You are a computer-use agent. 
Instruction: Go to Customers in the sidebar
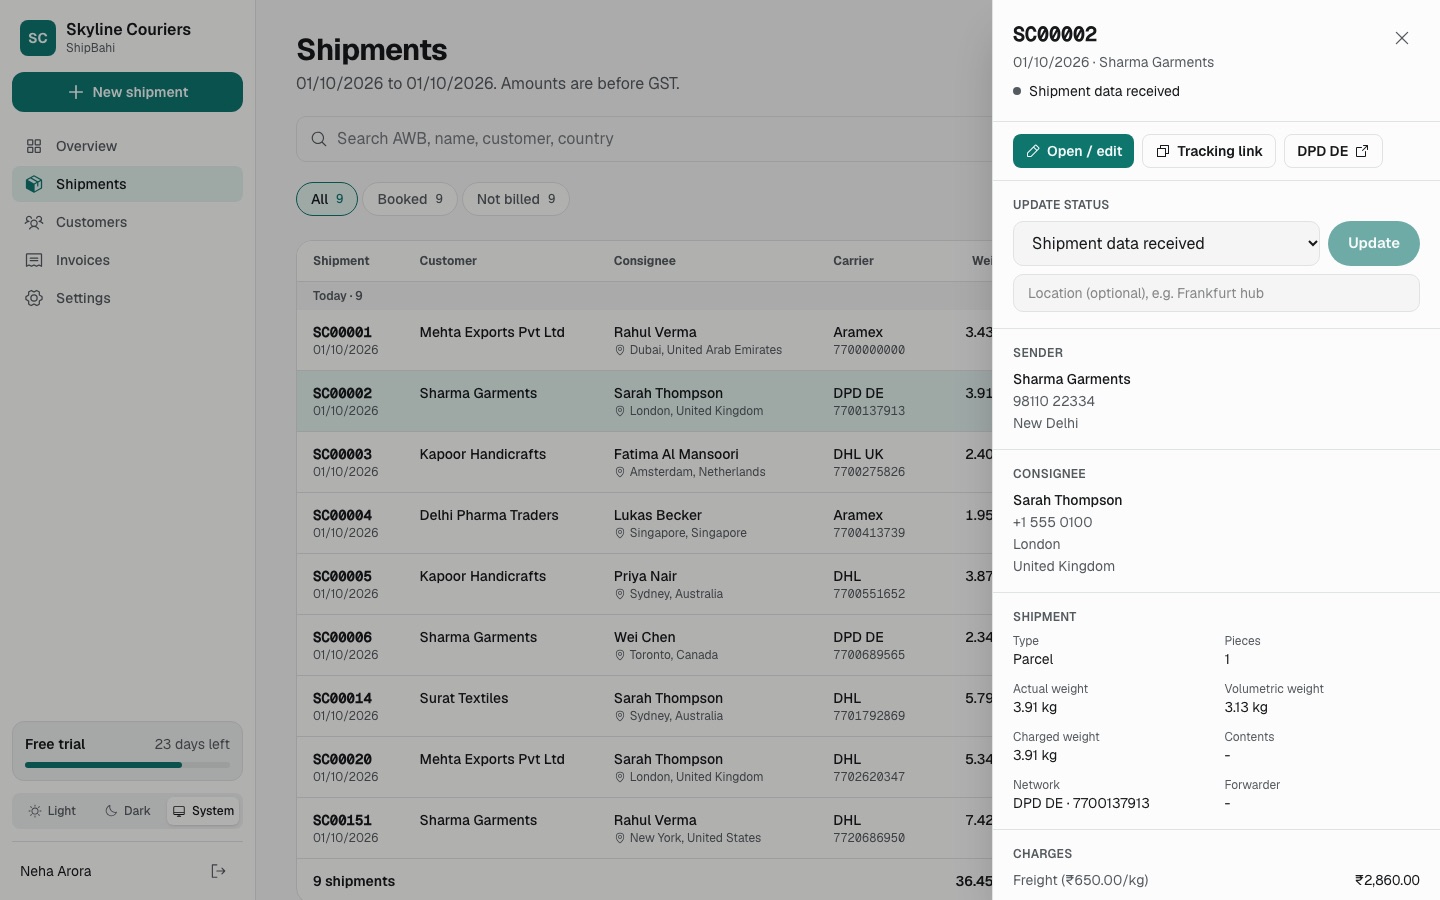pyautogui.click(x=127, y=222)
